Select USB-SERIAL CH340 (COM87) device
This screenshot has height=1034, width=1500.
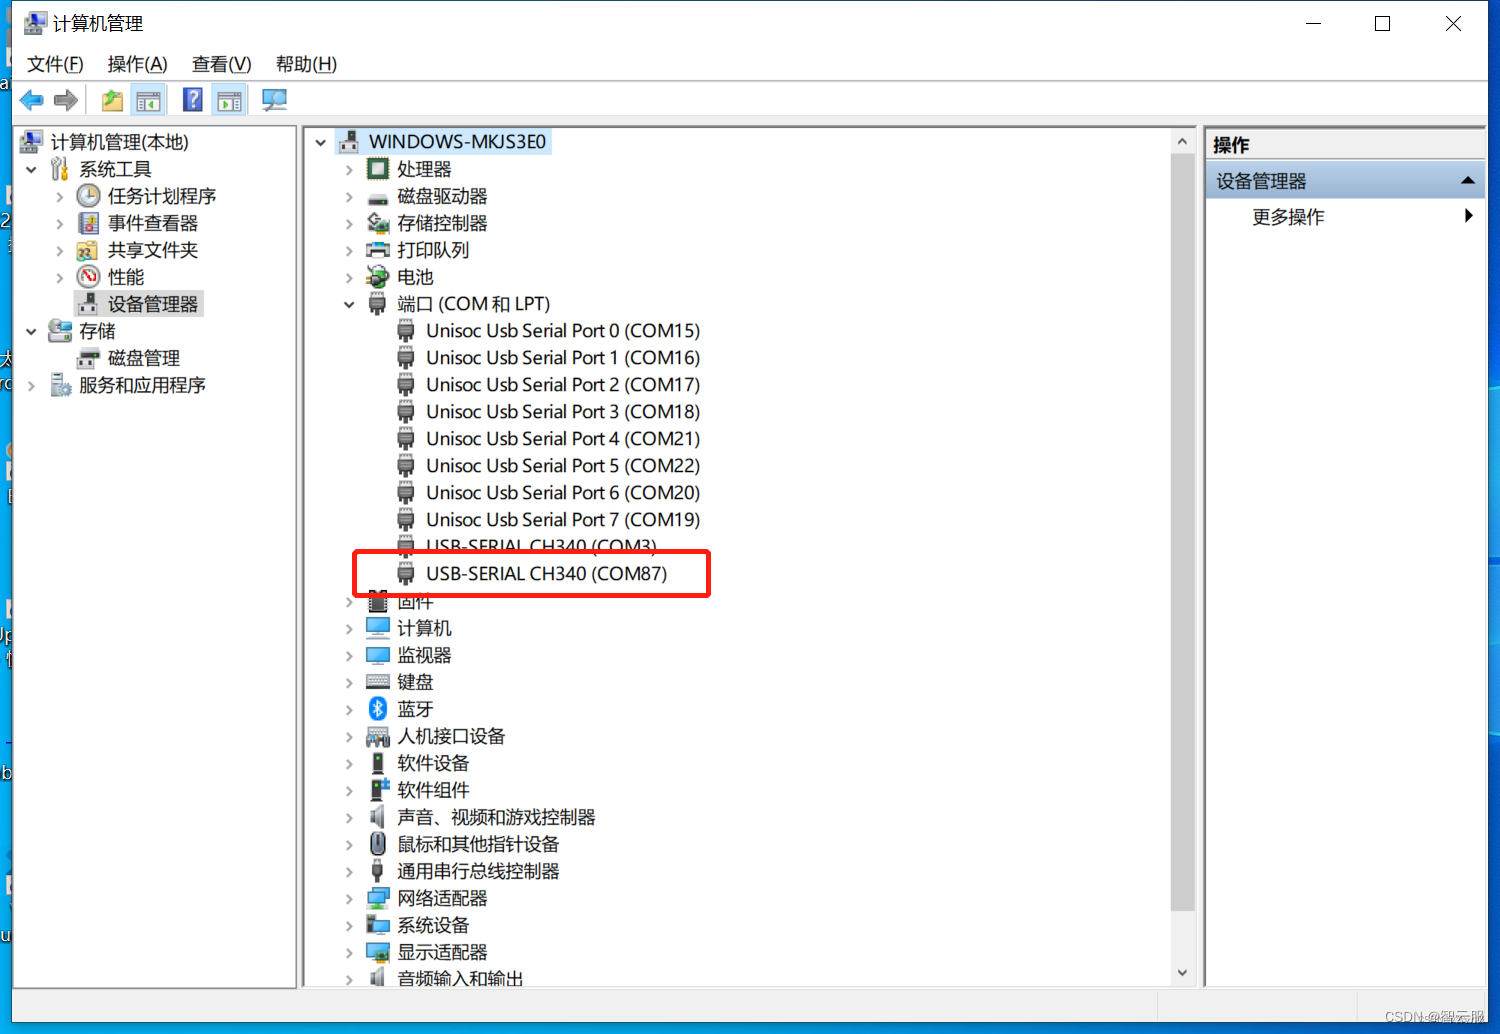[547, 574]
